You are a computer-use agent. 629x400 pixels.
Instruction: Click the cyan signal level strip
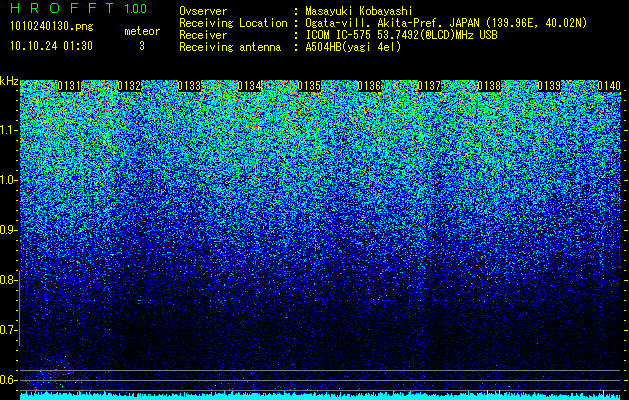pyautogui.click(x=320, y=396)
